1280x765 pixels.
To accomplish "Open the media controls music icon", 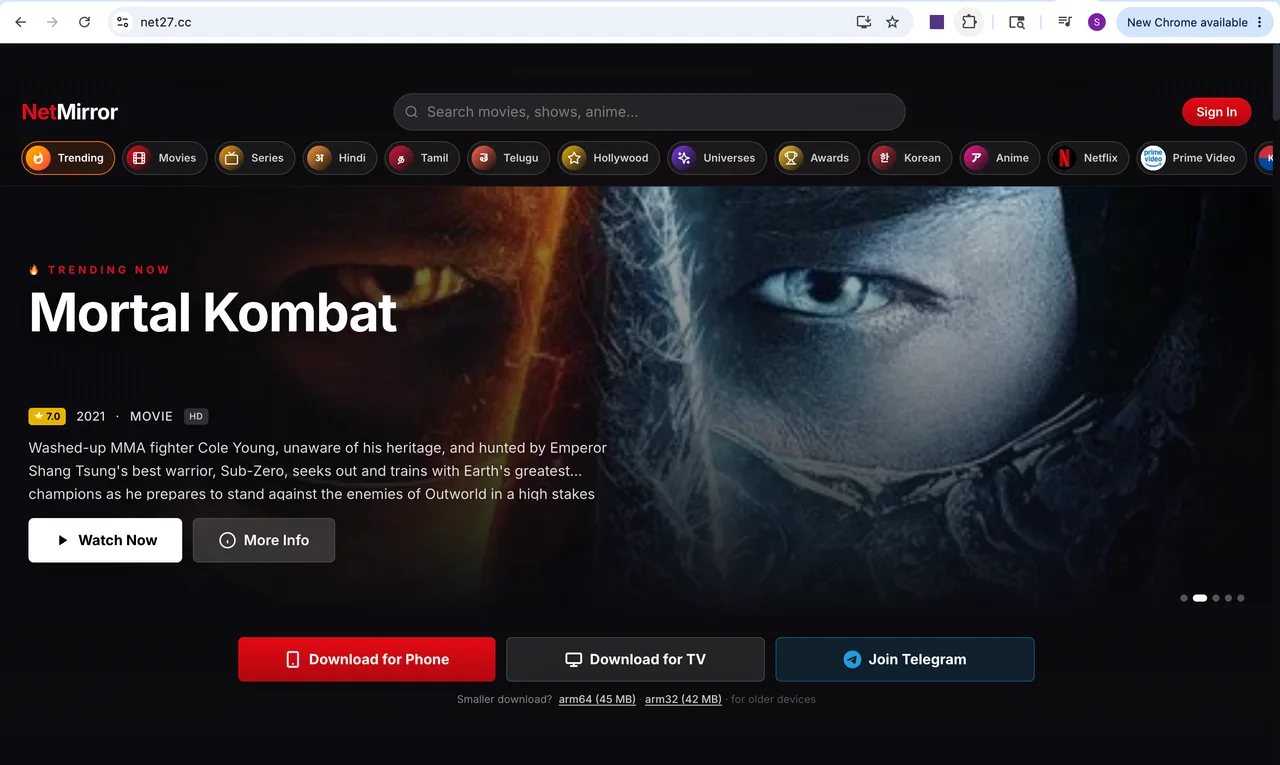I will tap(1065, 22).
